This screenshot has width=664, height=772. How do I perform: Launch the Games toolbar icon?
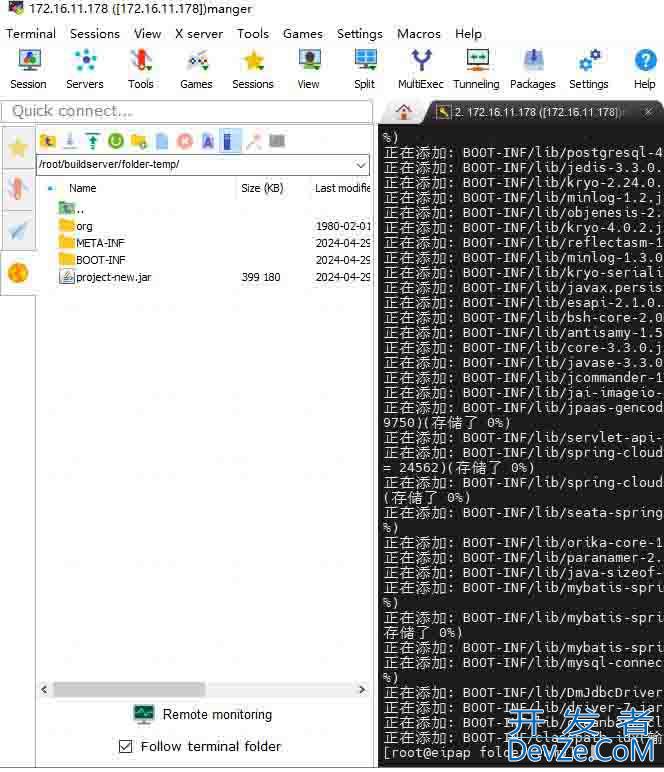tap(196, 69)
